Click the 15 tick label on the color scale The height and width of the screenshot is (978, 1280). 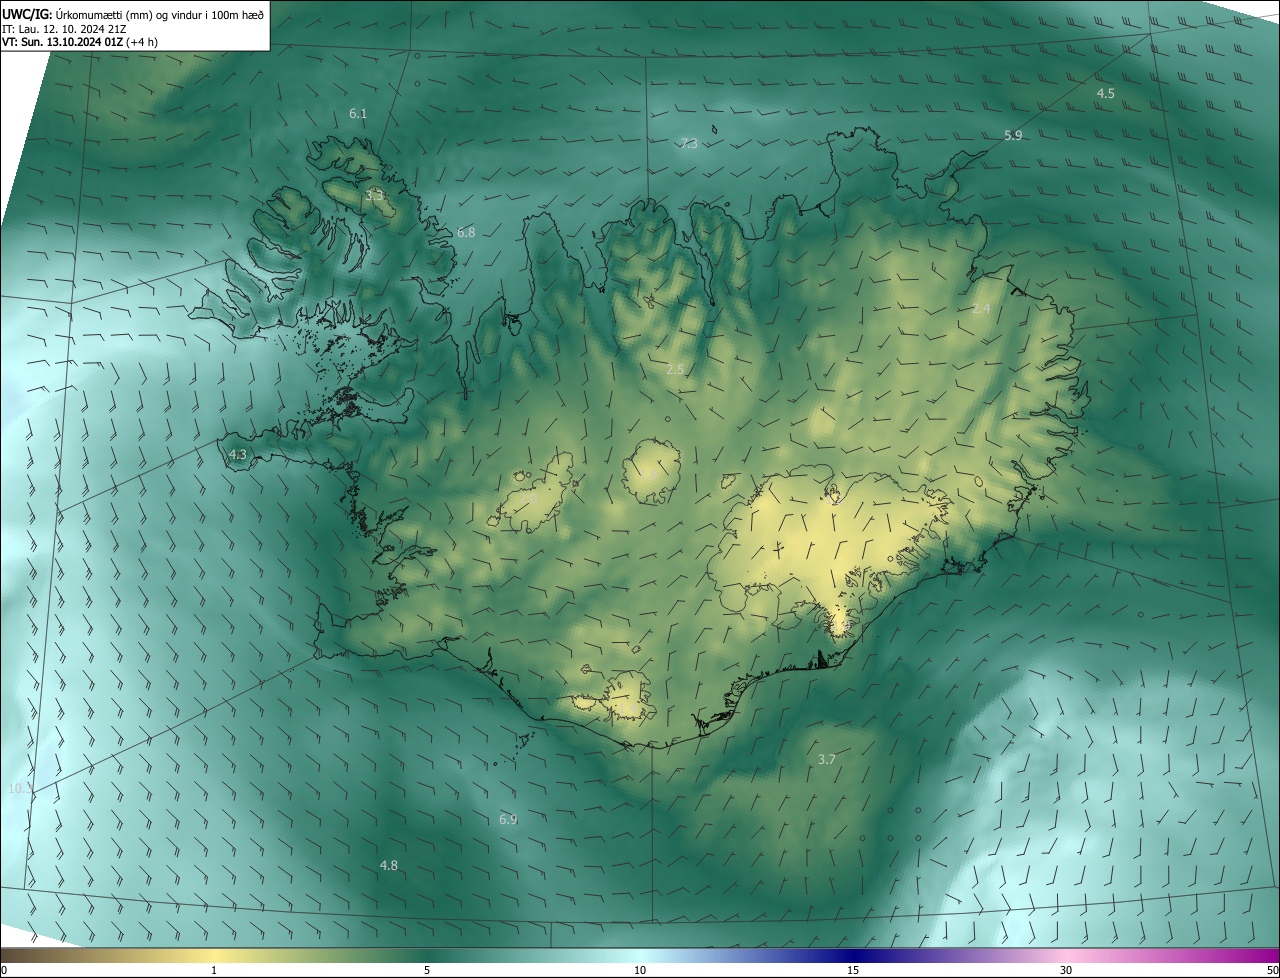(853, 971)
